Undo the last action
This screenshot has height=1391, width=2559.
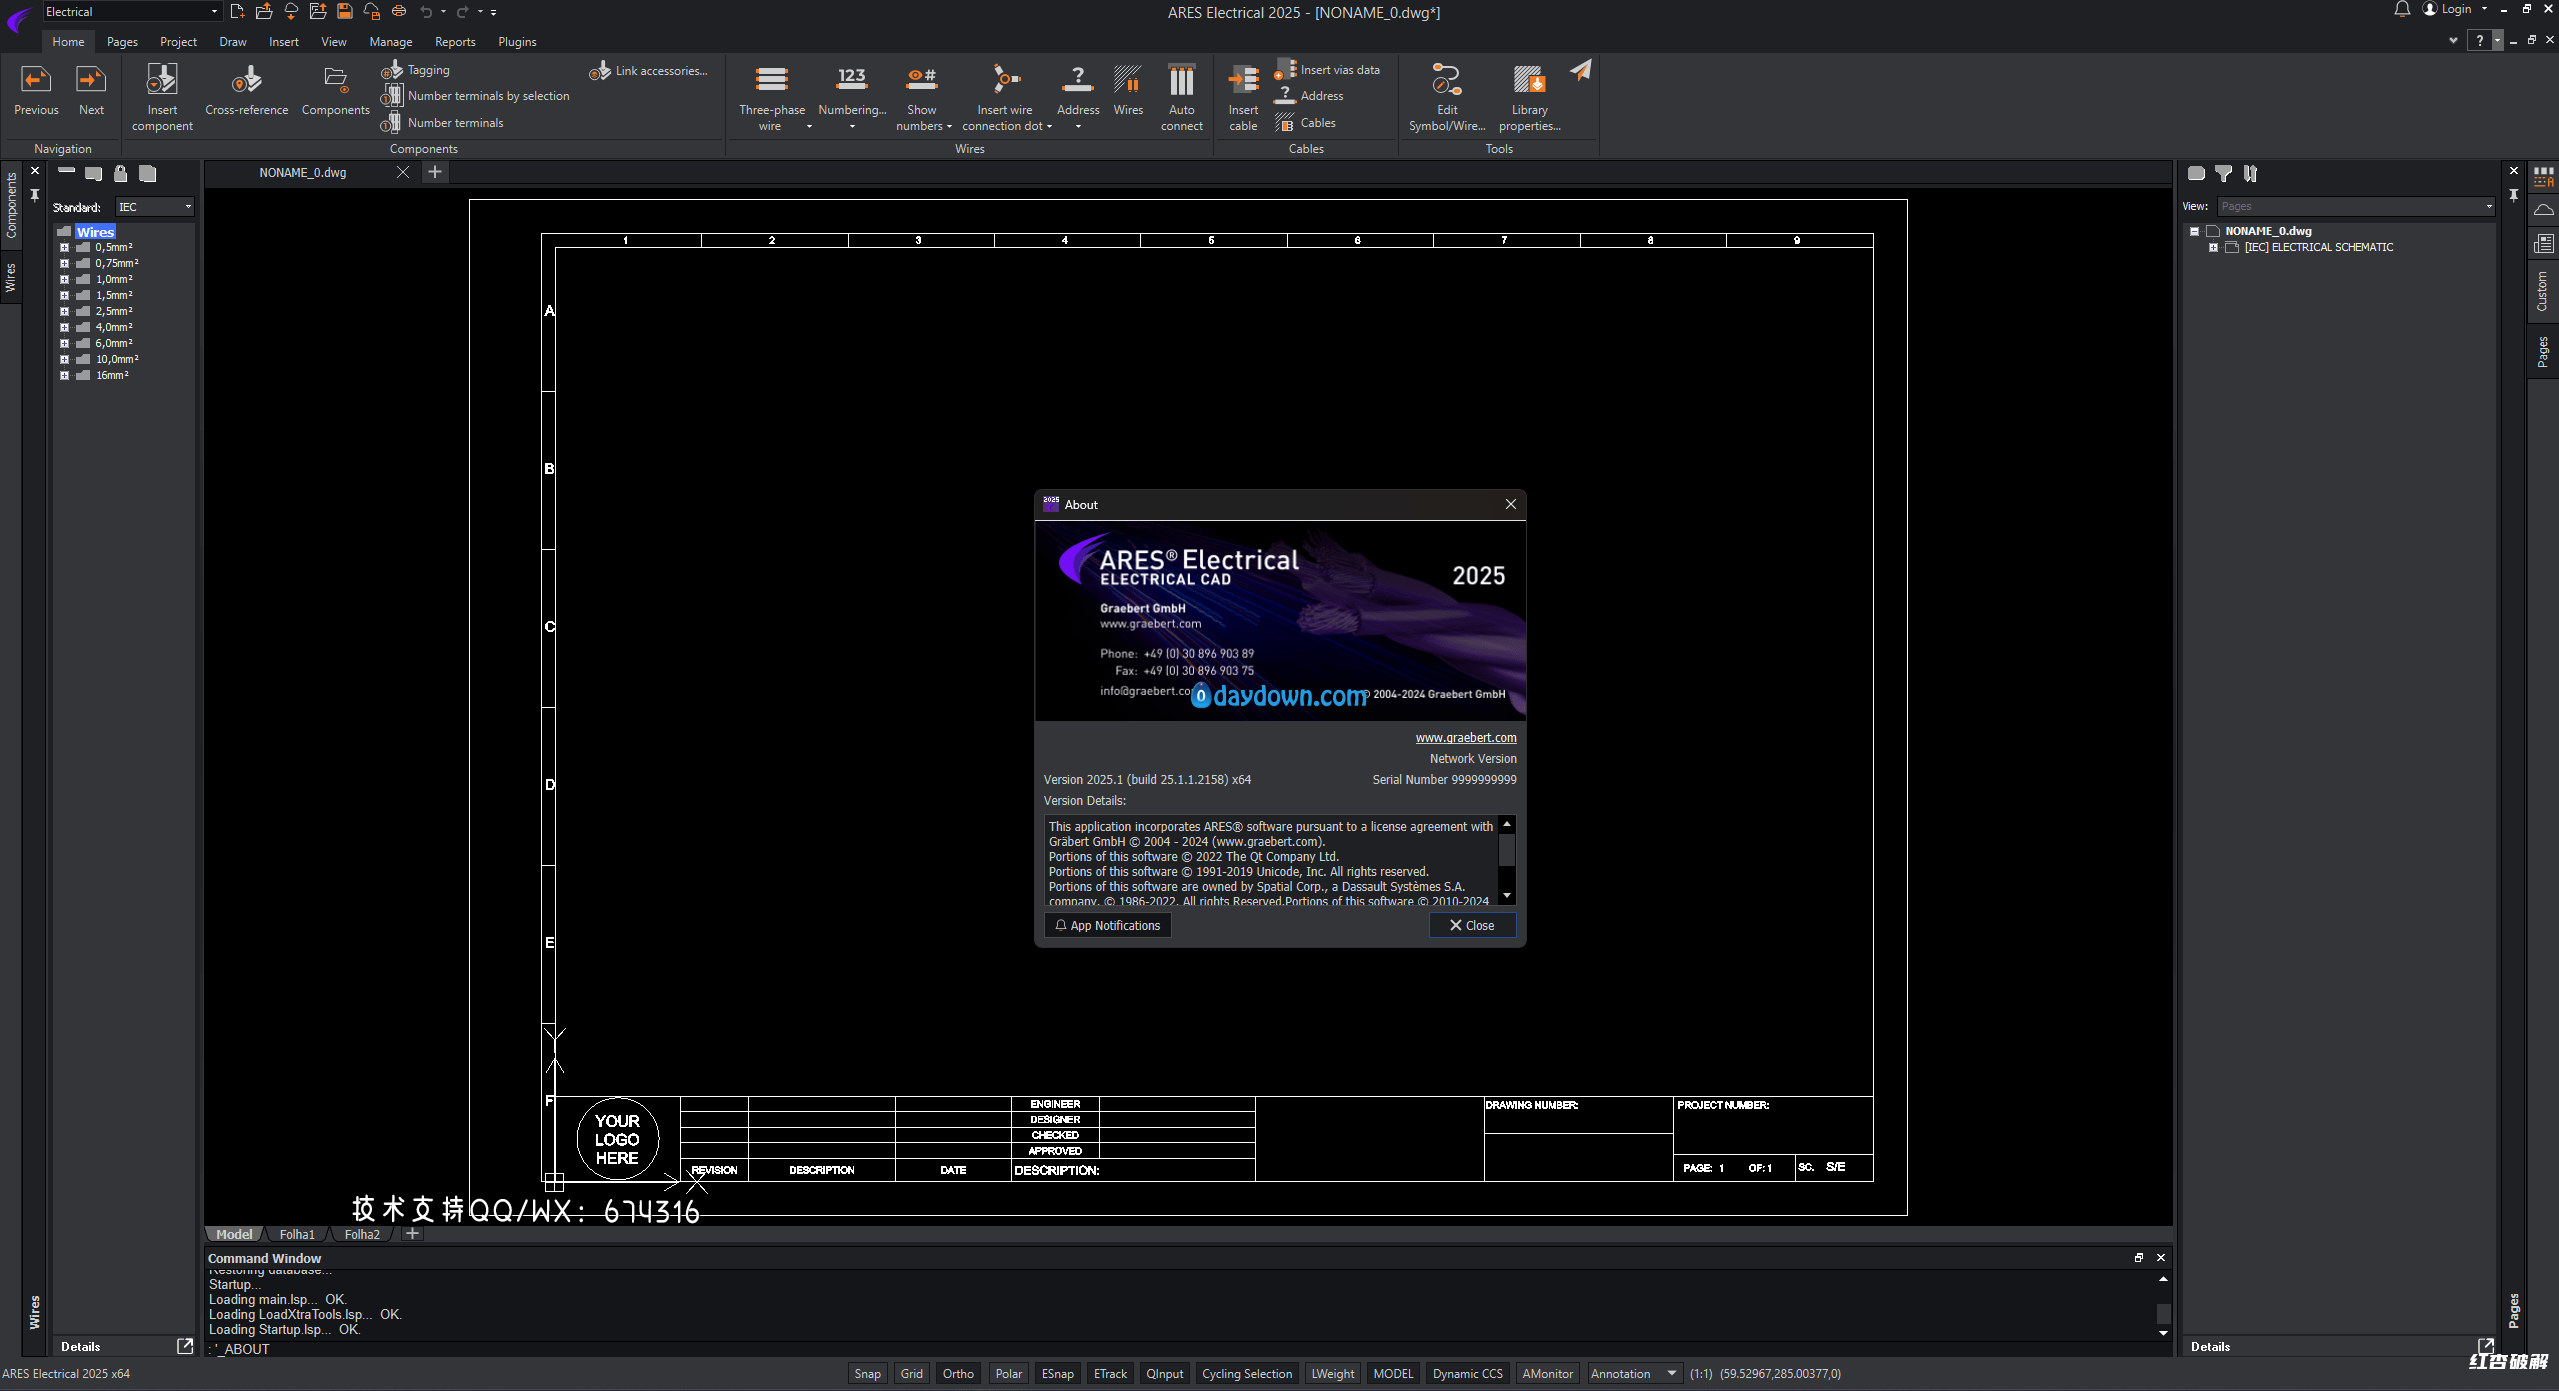pos(426,11)
